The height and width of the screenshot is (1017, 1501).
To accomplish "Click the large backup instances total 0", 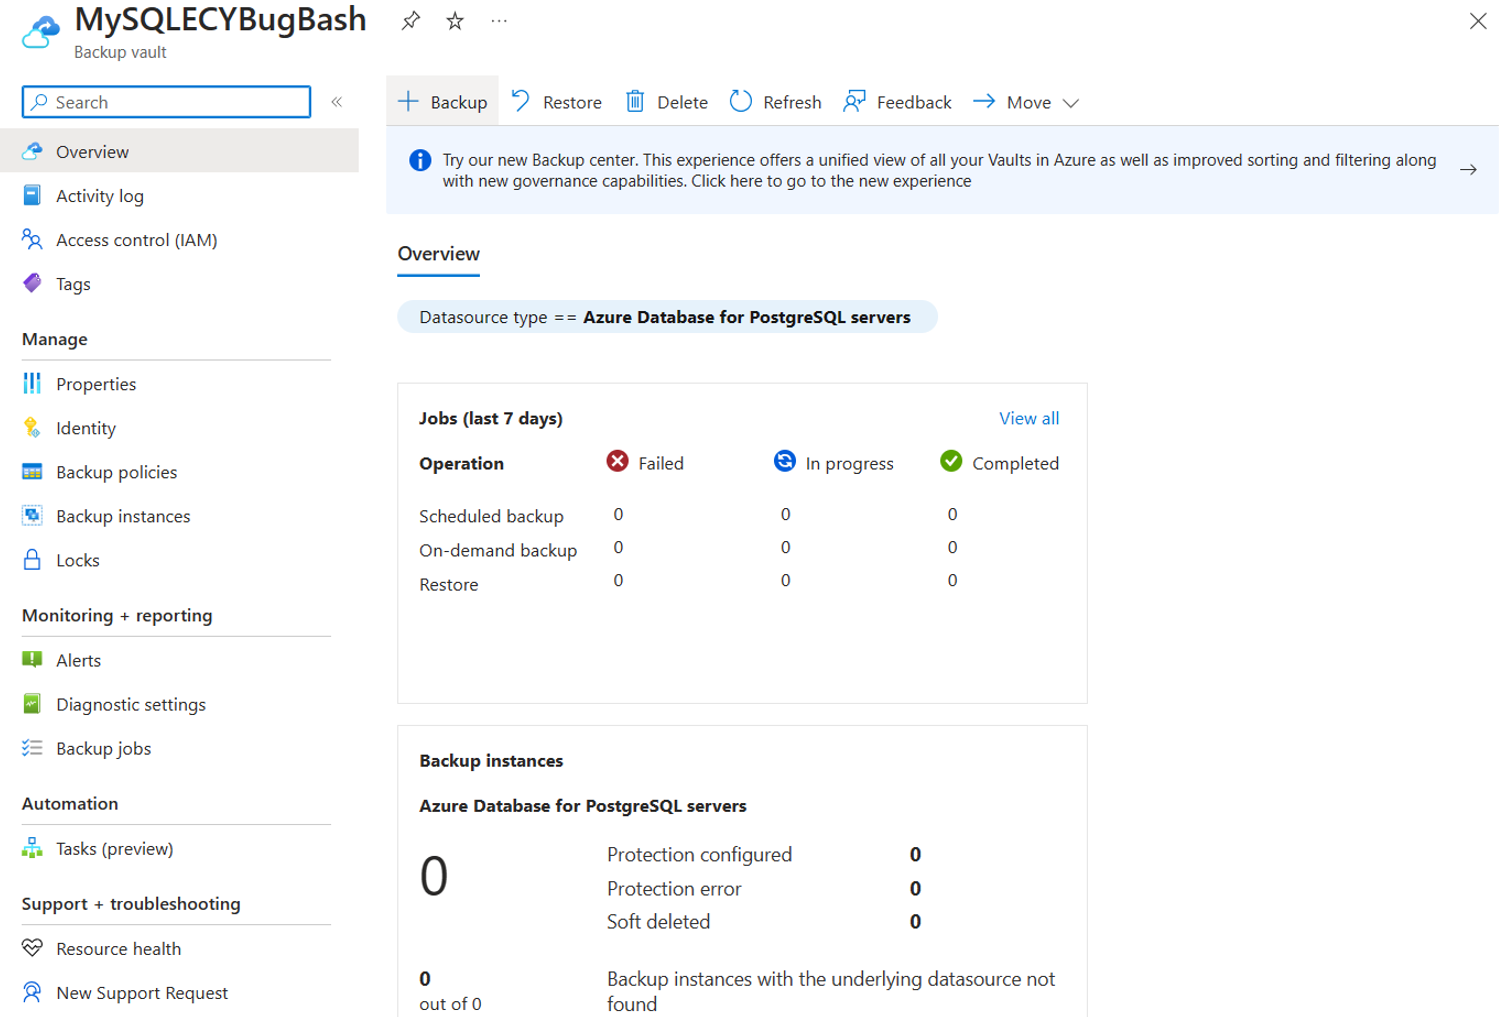I will [434, 876].
